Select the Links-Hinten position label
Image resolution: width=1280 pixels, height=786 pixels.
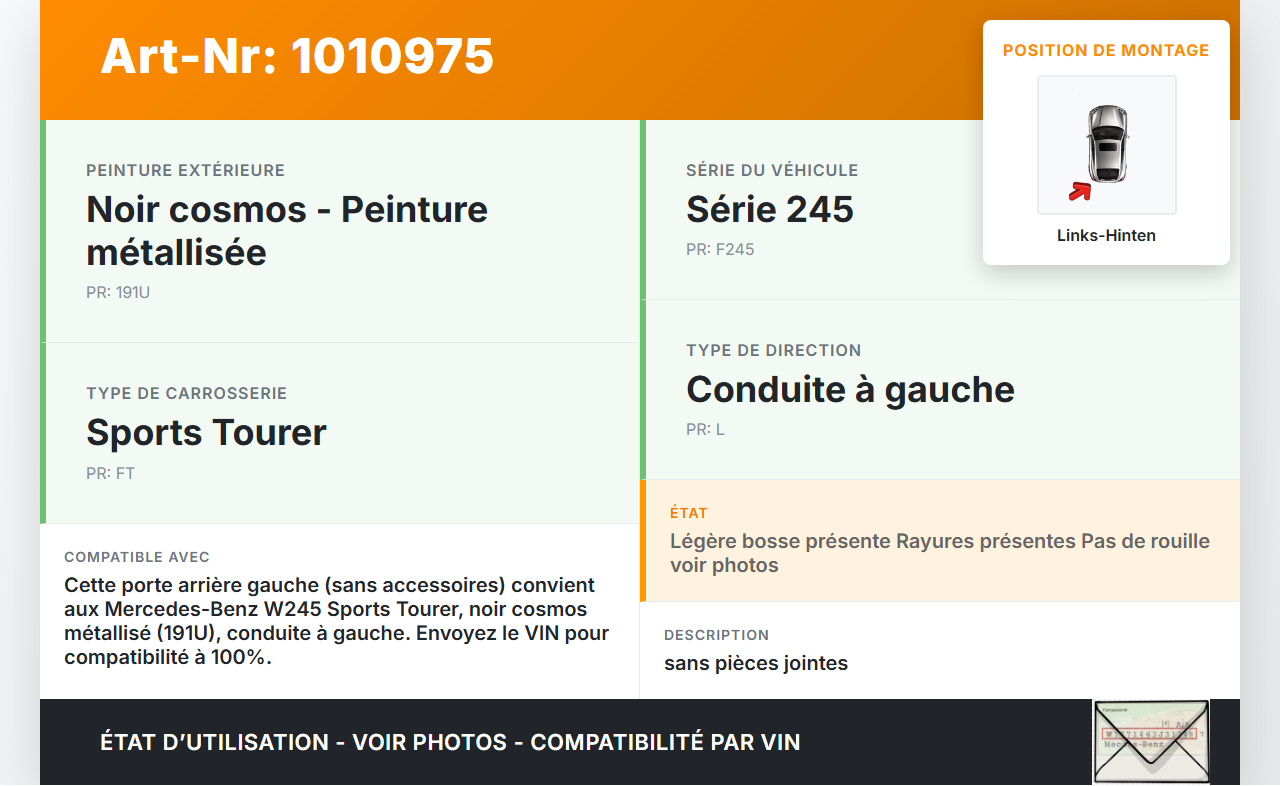coord(1106,236)
